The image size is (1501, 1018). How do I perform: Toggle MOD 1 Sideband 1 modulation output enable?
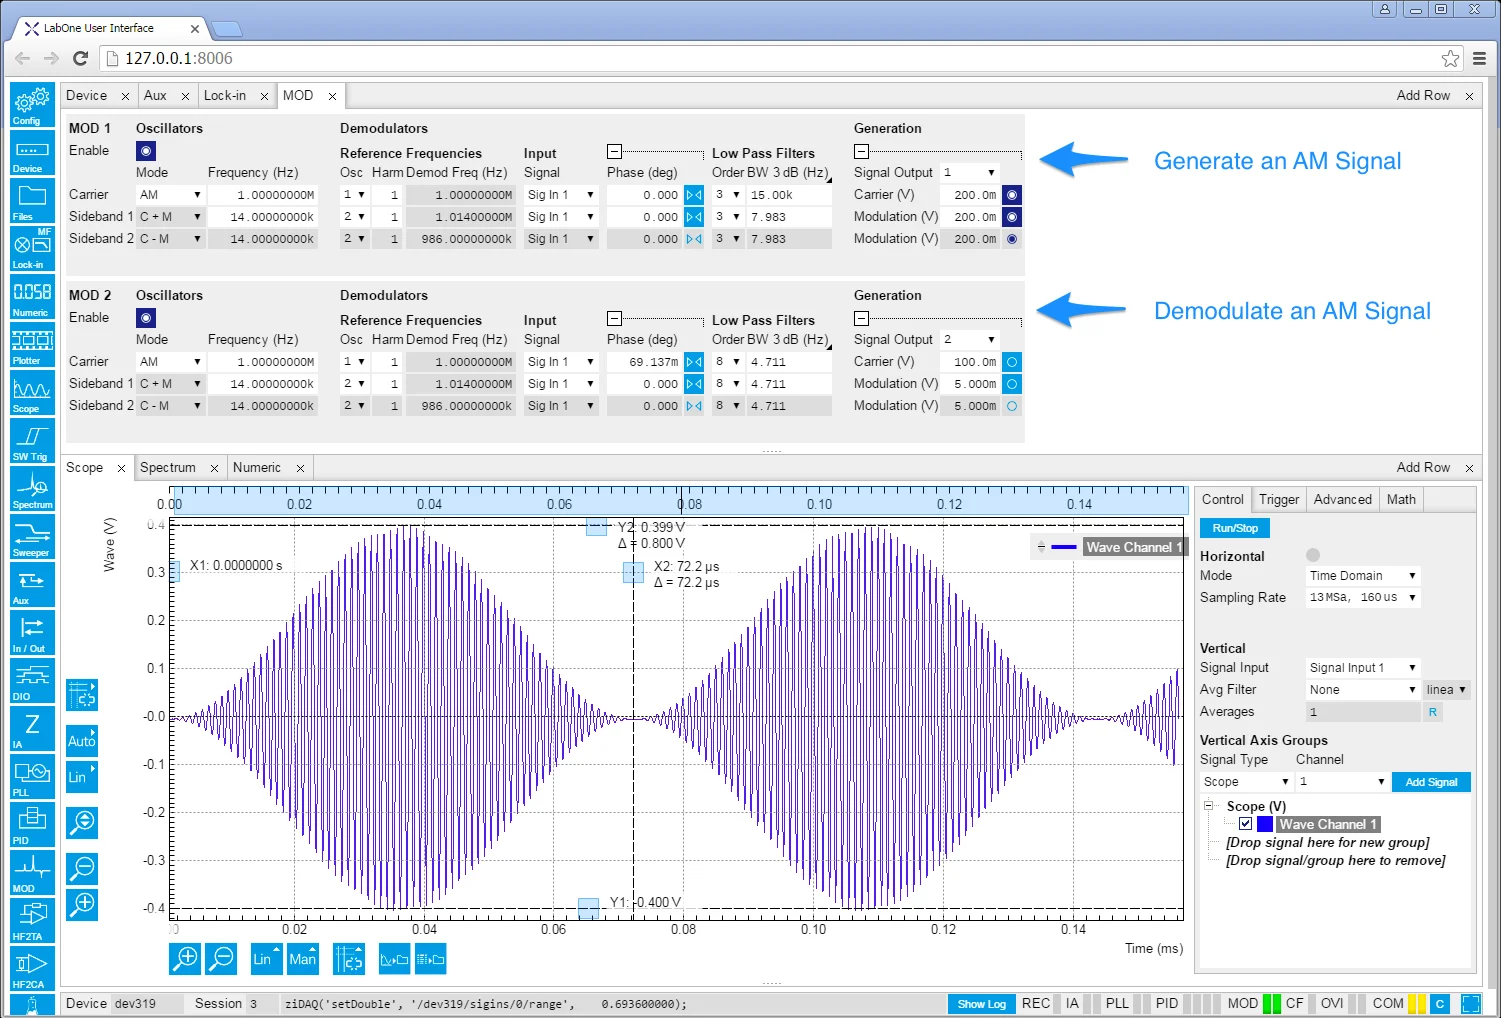pyautogui.click(x=1012, y=217)
